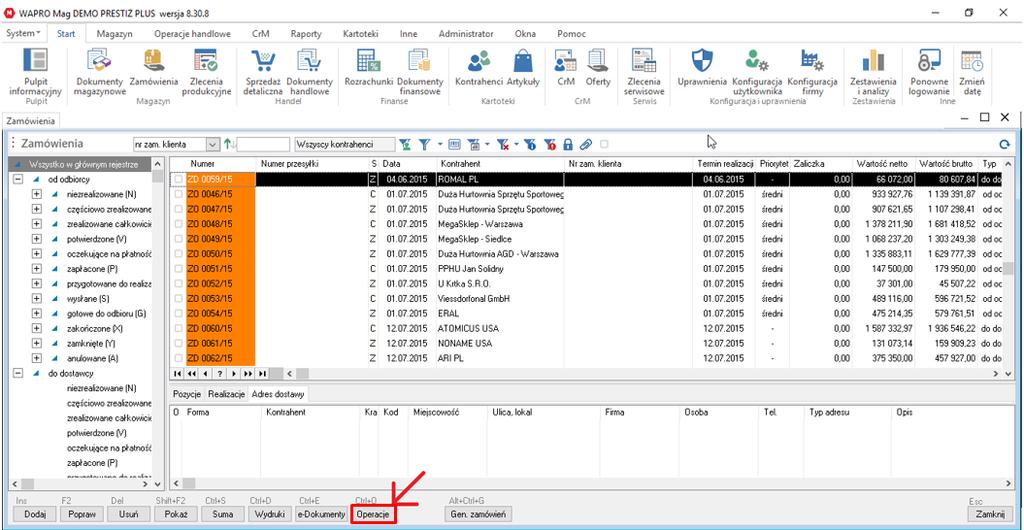
Task: Expand the 'zapłacone (P)' node under od odbiorcy
Action: 37,268
